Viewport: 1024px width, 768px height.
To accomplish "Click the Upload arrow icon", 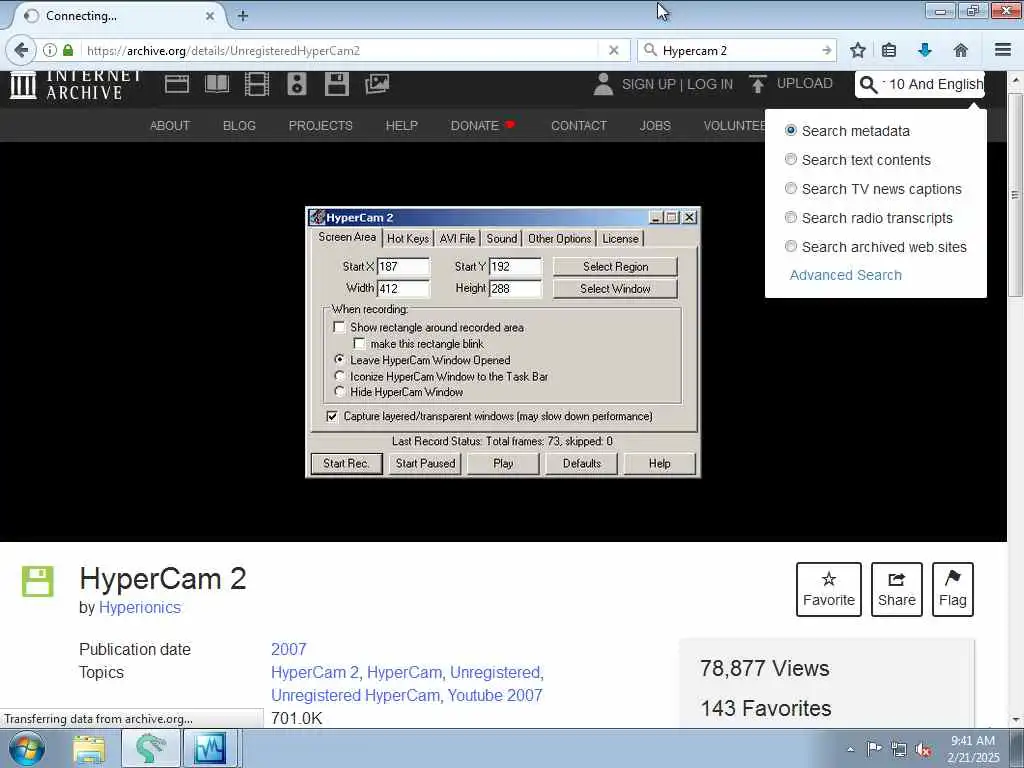I will point(758,84).
